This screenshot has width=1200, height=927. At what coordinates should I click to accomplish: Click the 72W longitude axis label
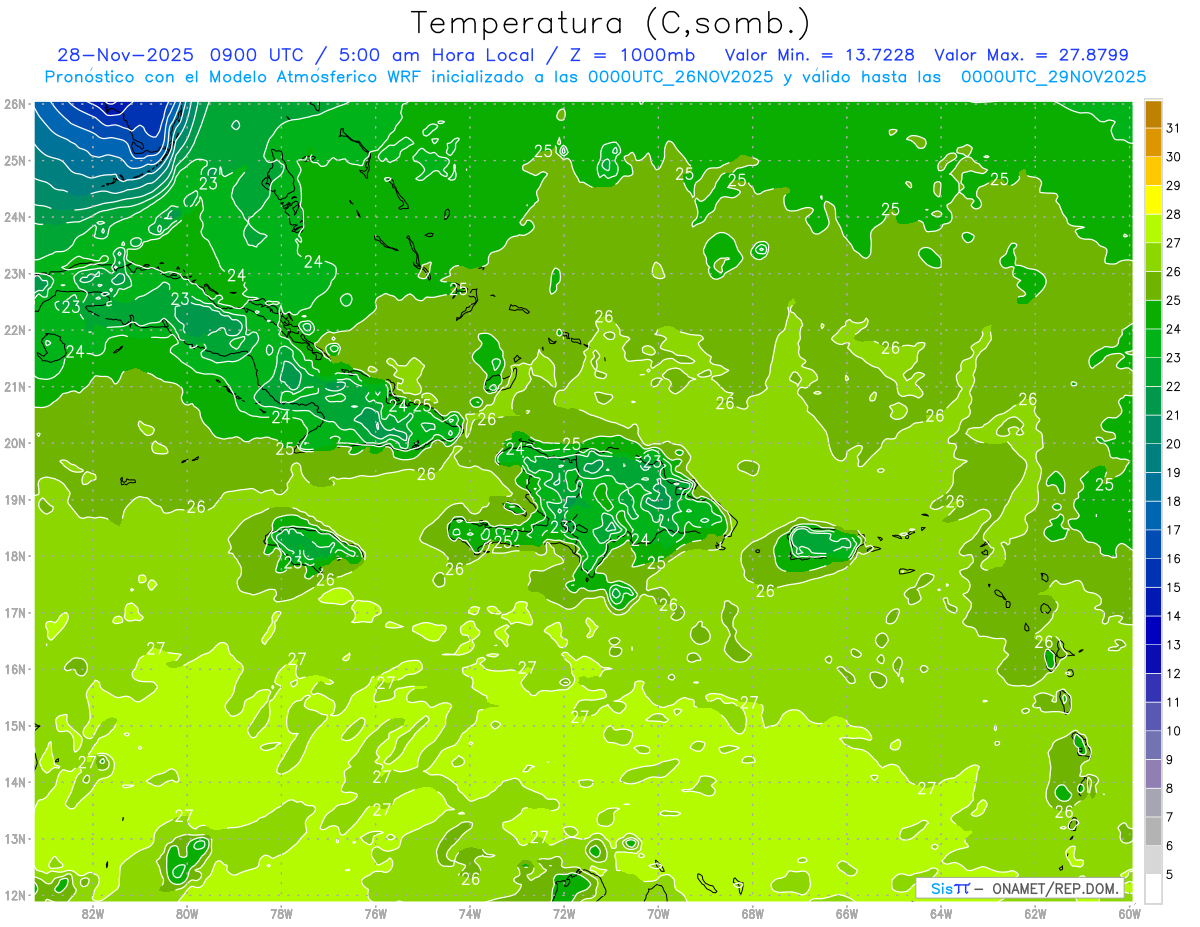[x=564, y=912]
